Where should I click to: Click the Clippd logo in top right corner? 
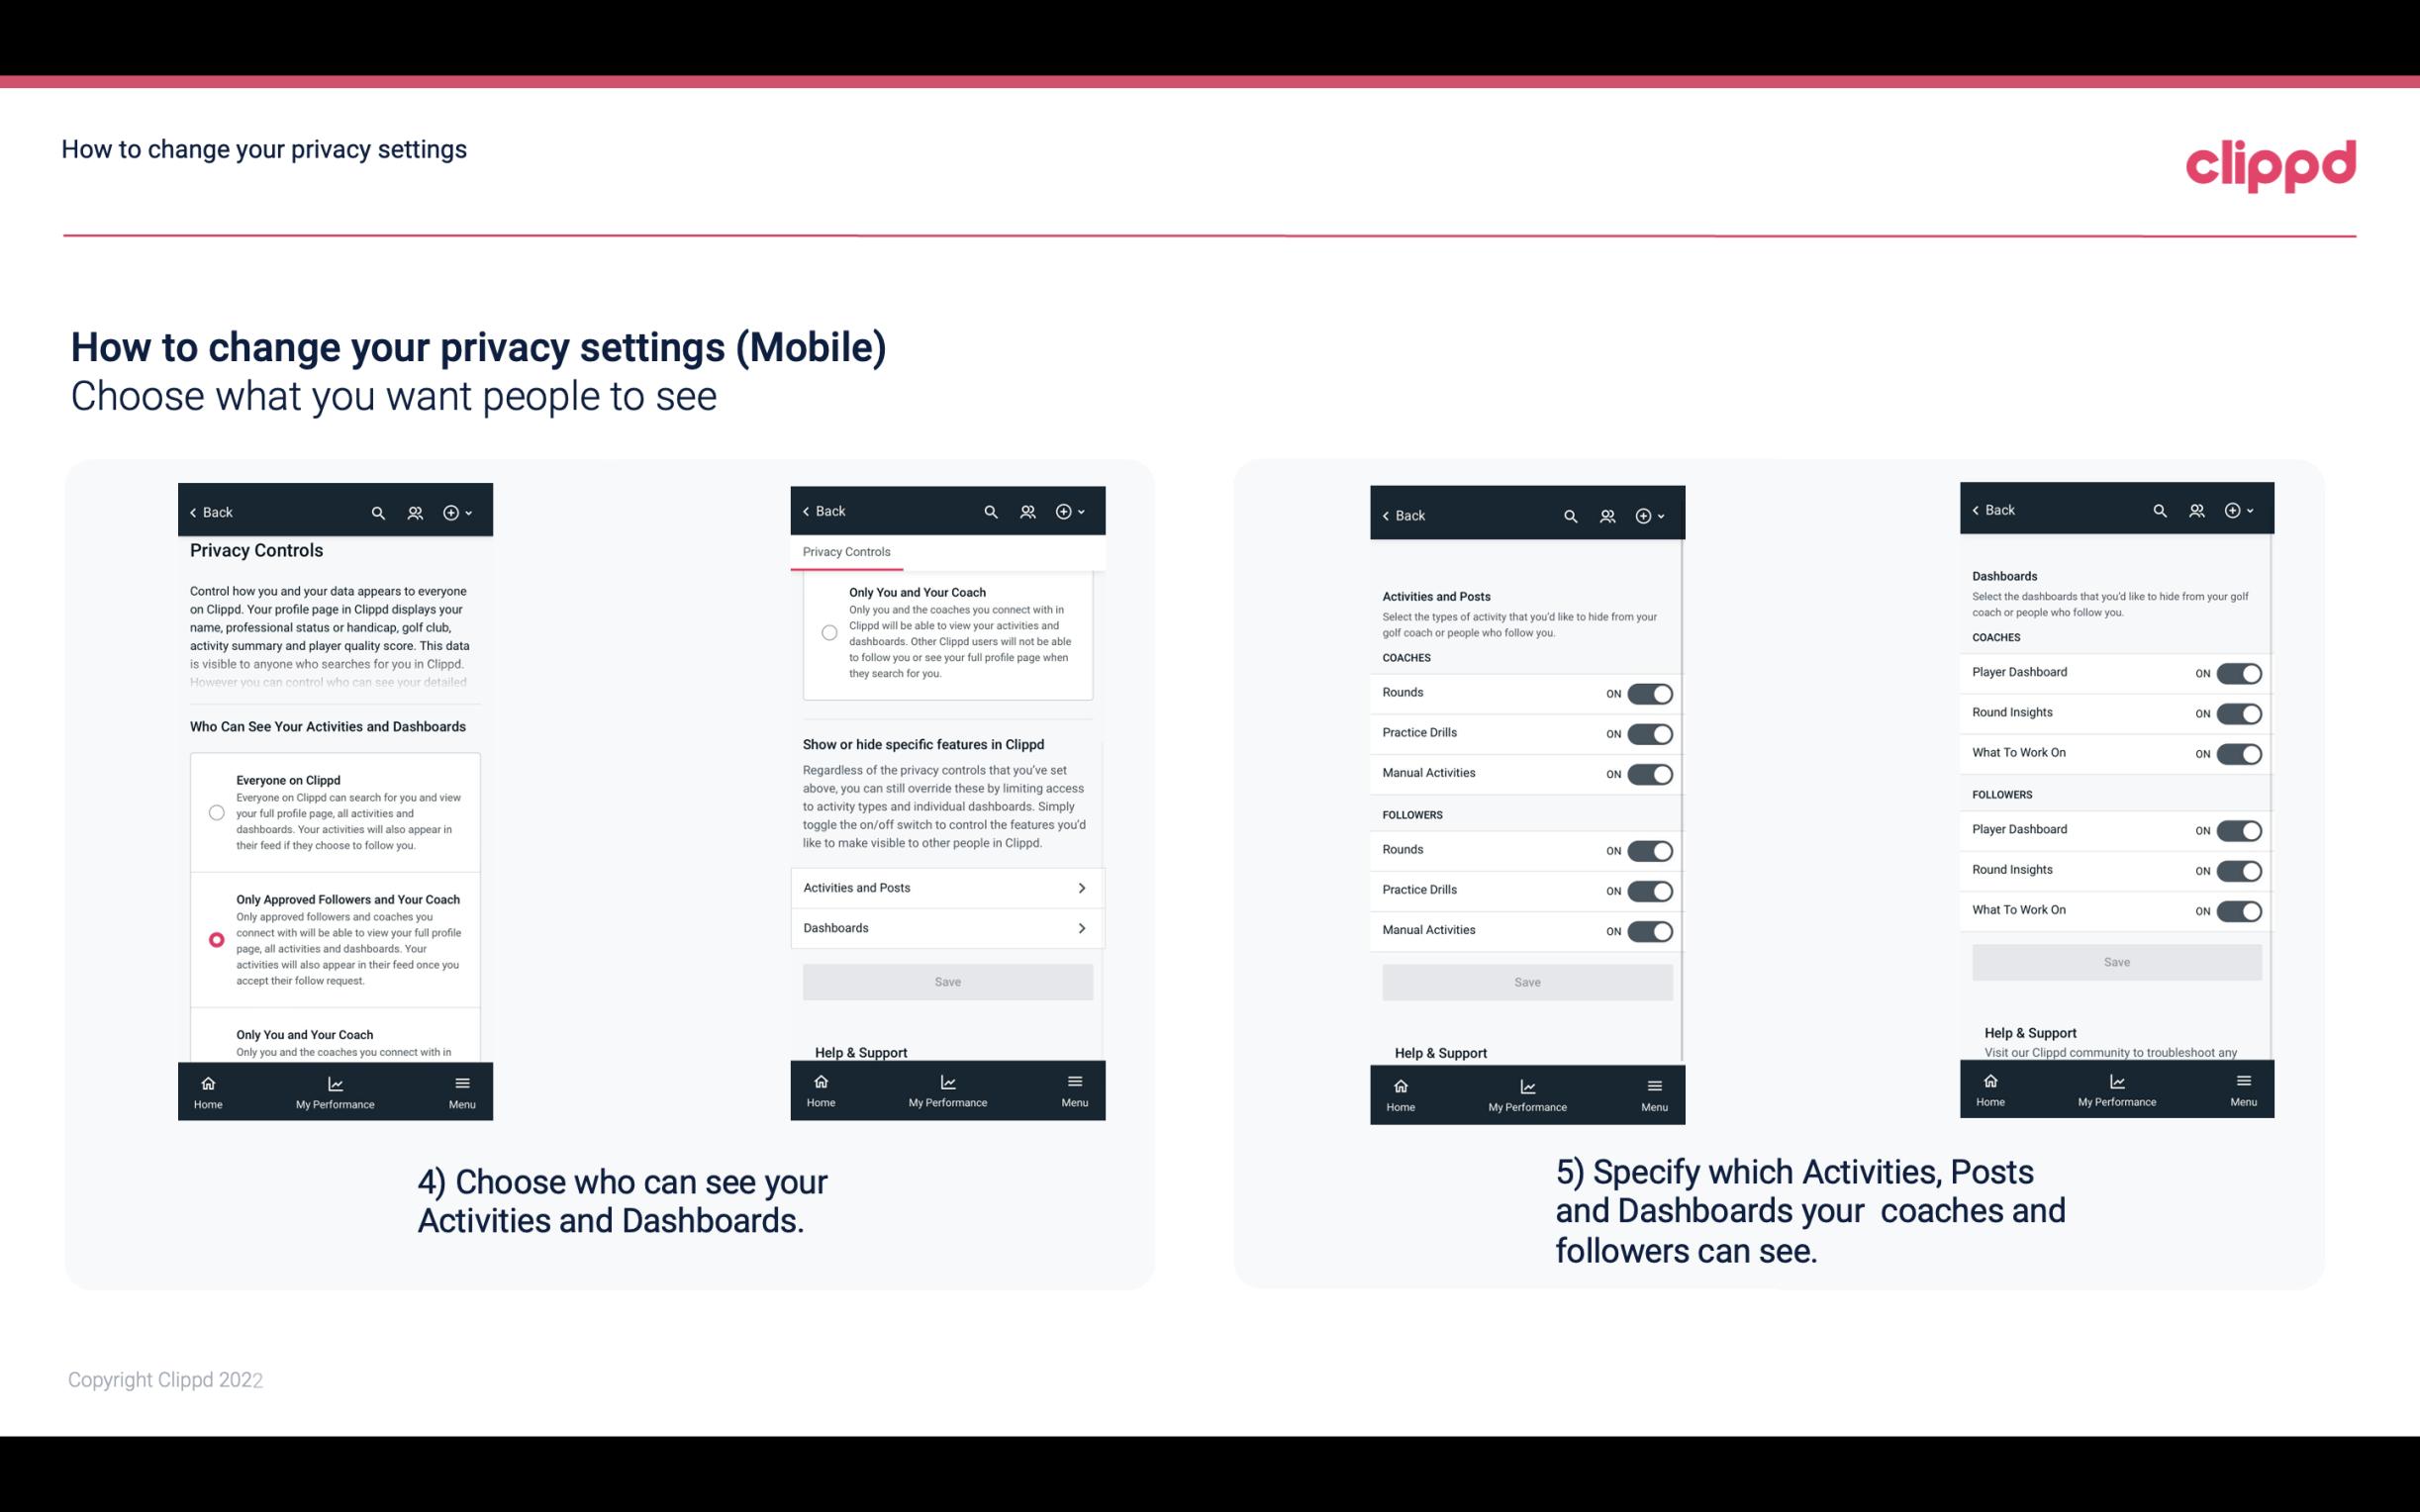[x=2272, y=163]
